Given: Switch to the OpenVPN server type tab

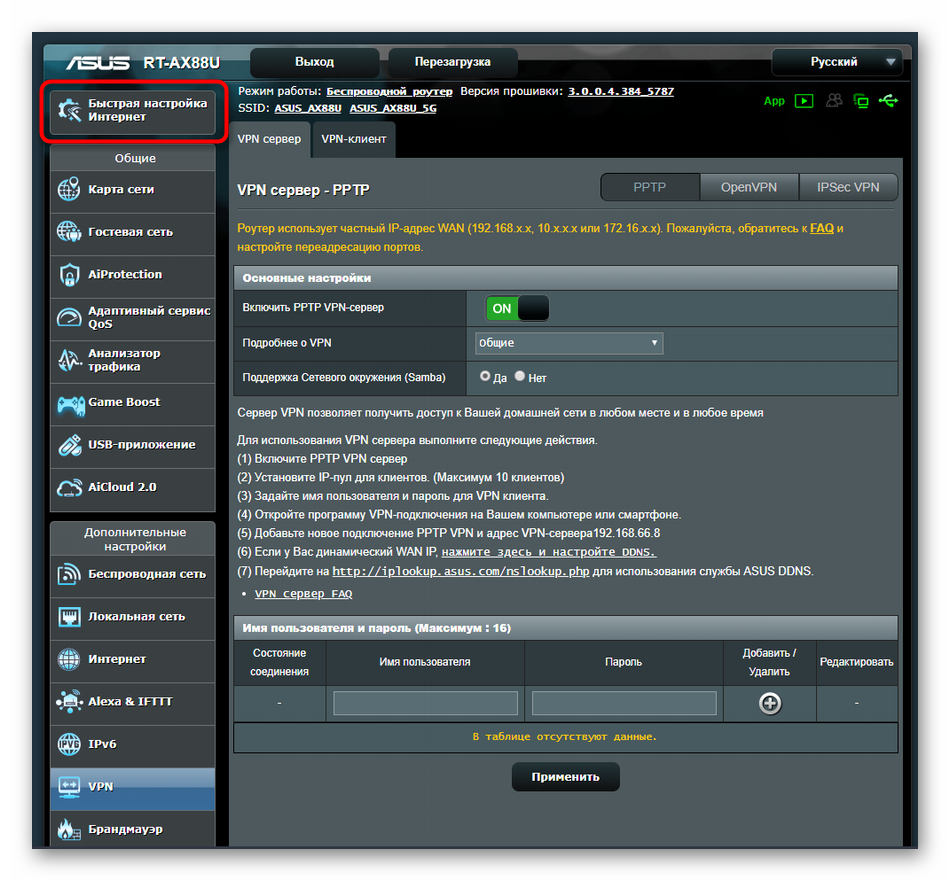Looking at the screenshot, I should 748,187.
